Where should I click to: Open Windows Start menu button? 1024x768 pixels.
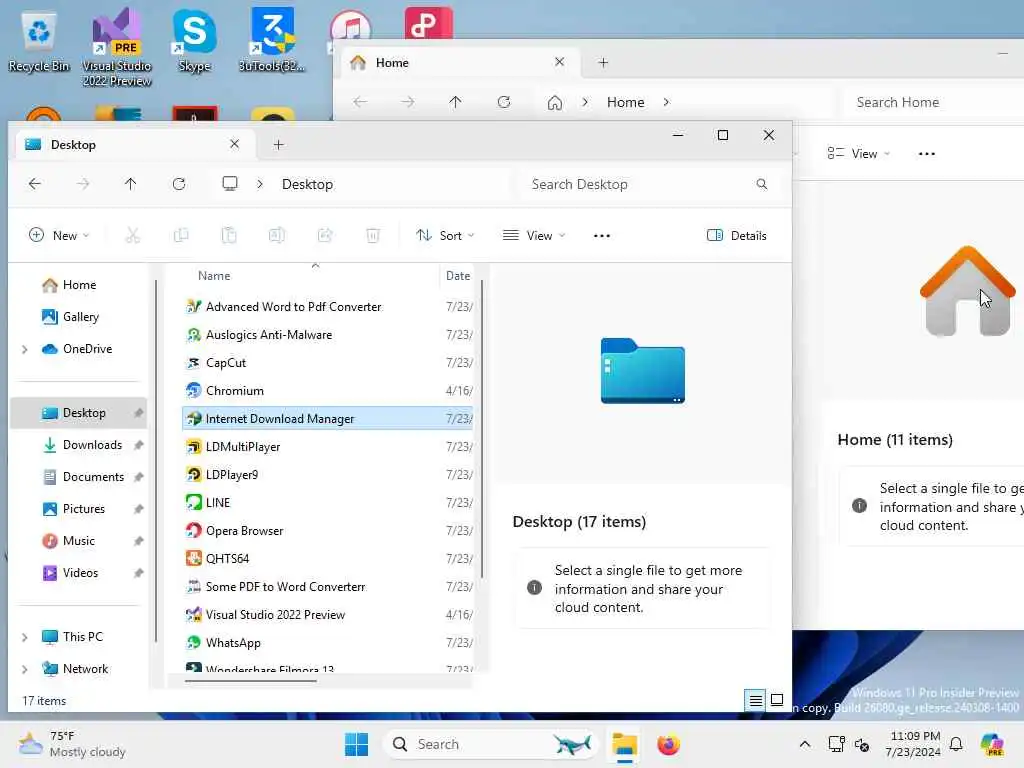357,744
